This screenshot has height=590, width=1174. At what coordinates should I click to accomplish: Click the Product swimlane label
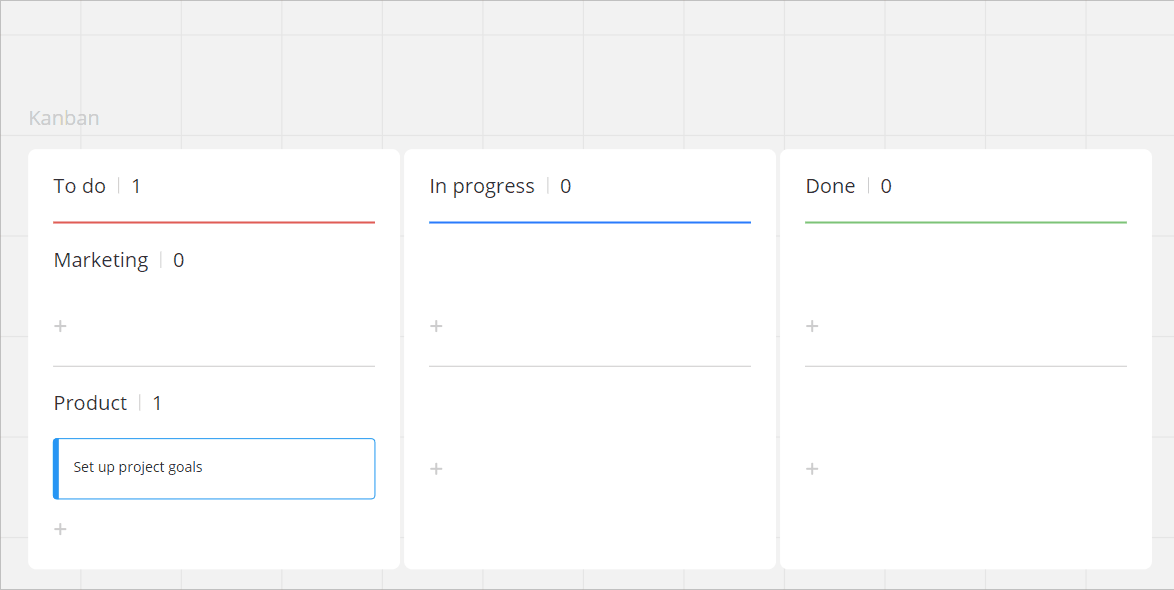coord(91,403)
